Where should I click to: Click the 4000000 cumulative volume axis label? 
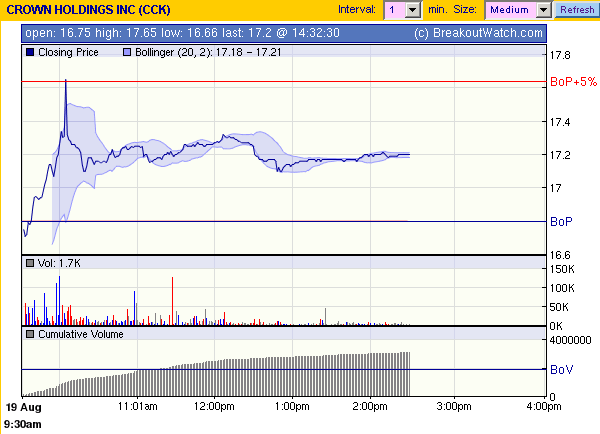[571, 340]
